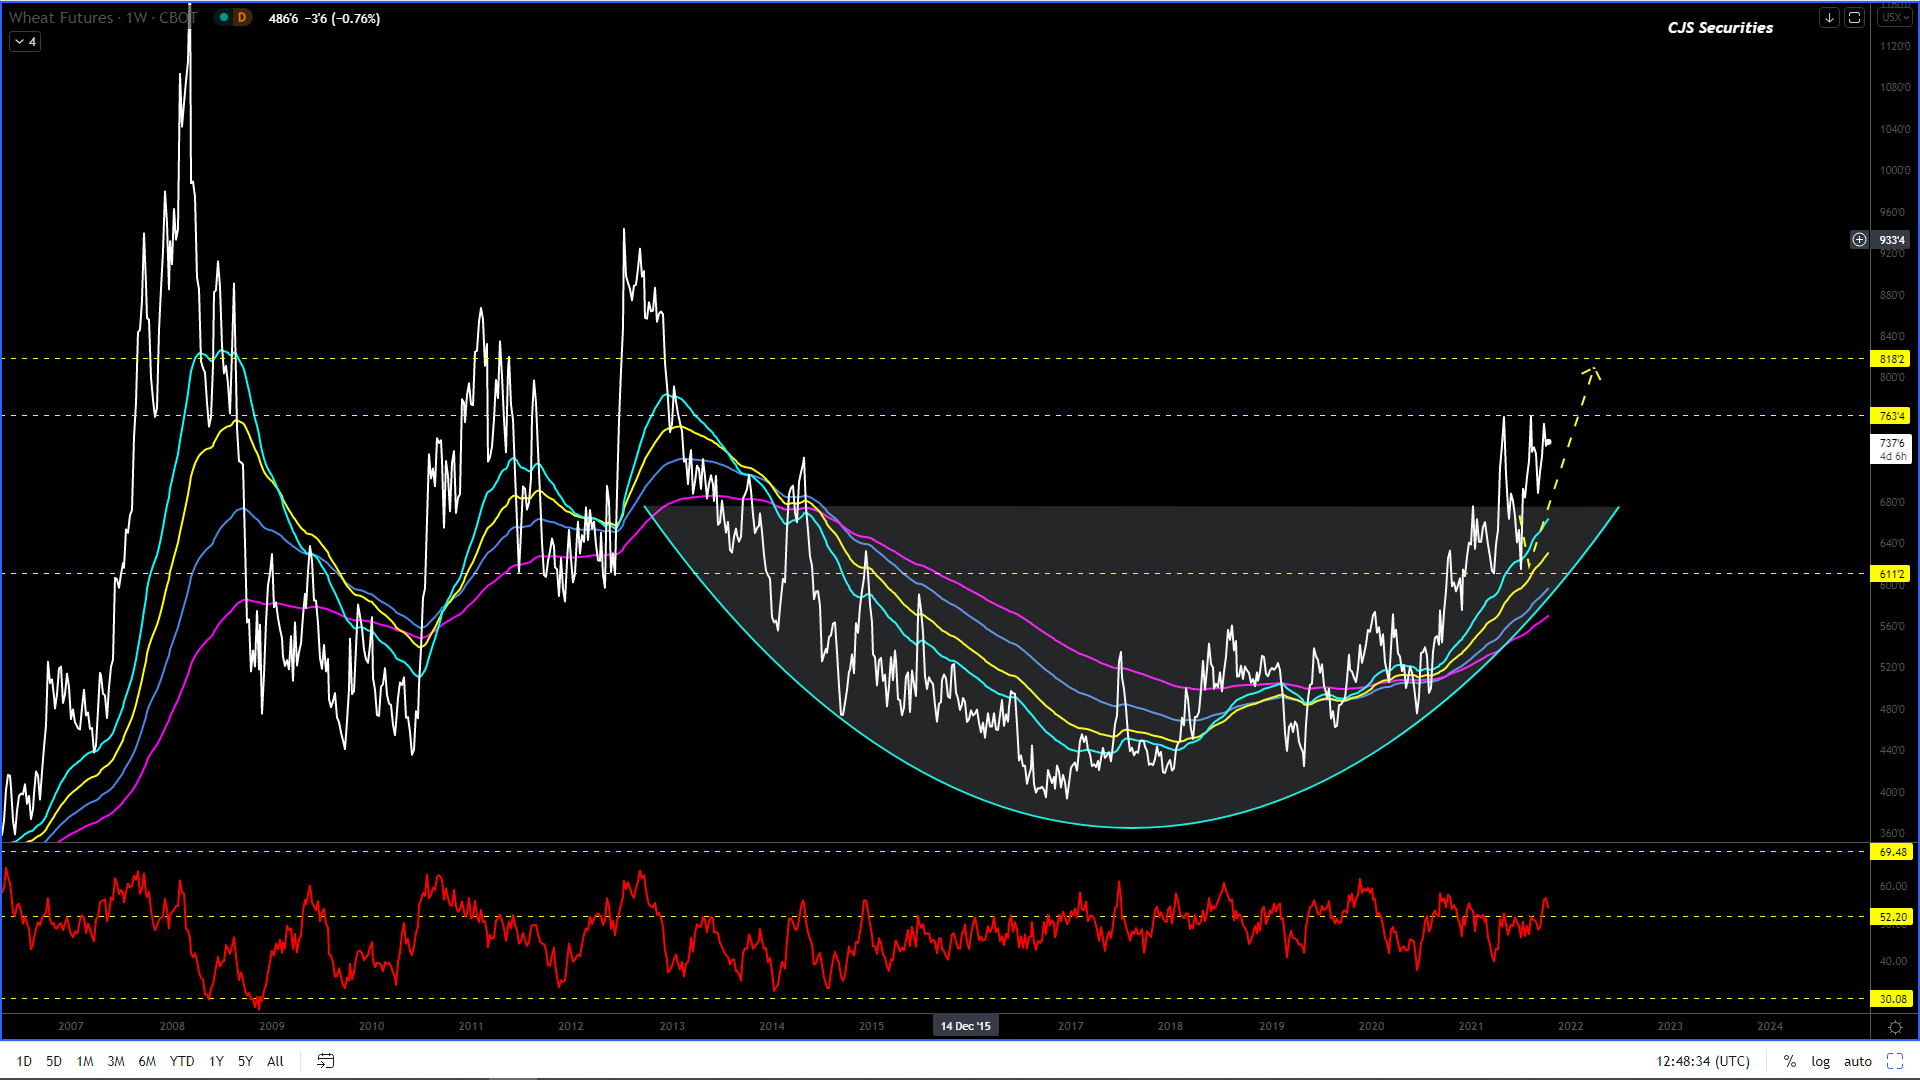1920x1080 pixels.
Task: Click fullscreen mode icon in bottom toolbar
Action: pos(1894,1061)
